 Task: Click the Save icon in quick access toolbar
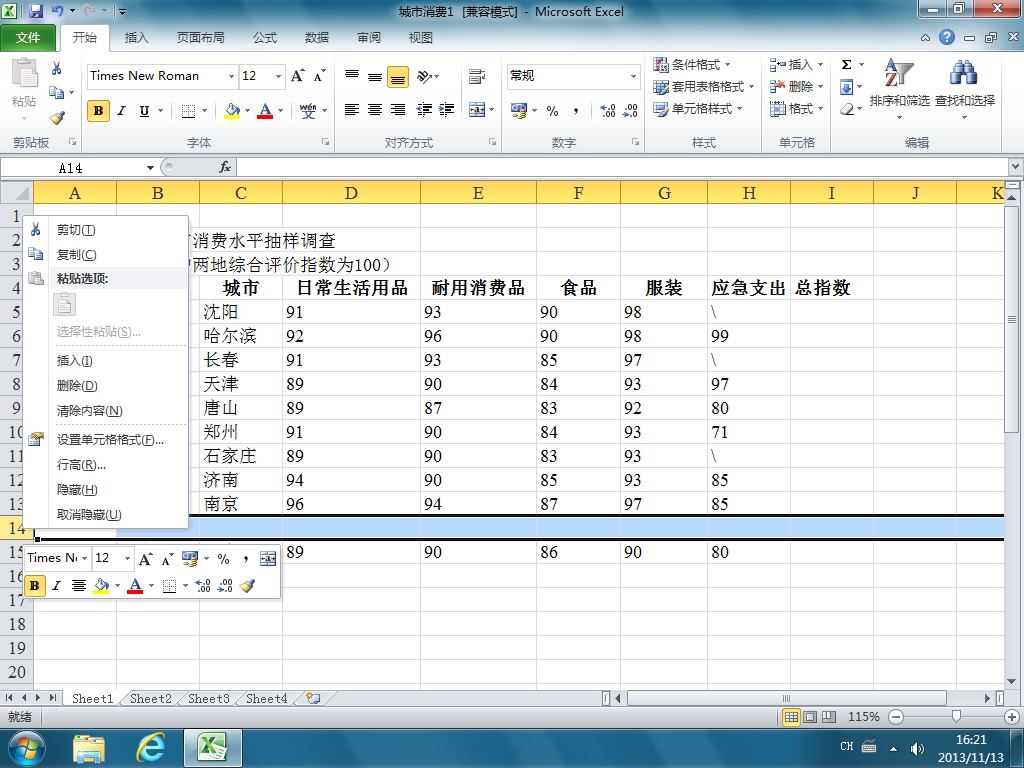point(35,11)
